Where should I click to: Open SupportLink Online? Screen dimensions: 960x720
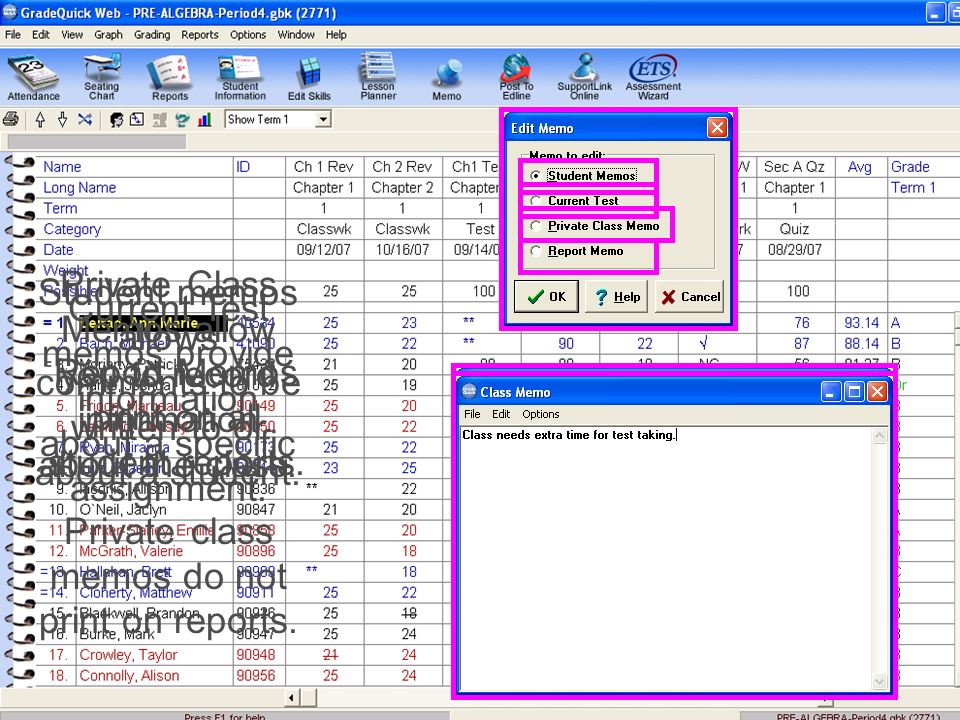tap(585, 77)
